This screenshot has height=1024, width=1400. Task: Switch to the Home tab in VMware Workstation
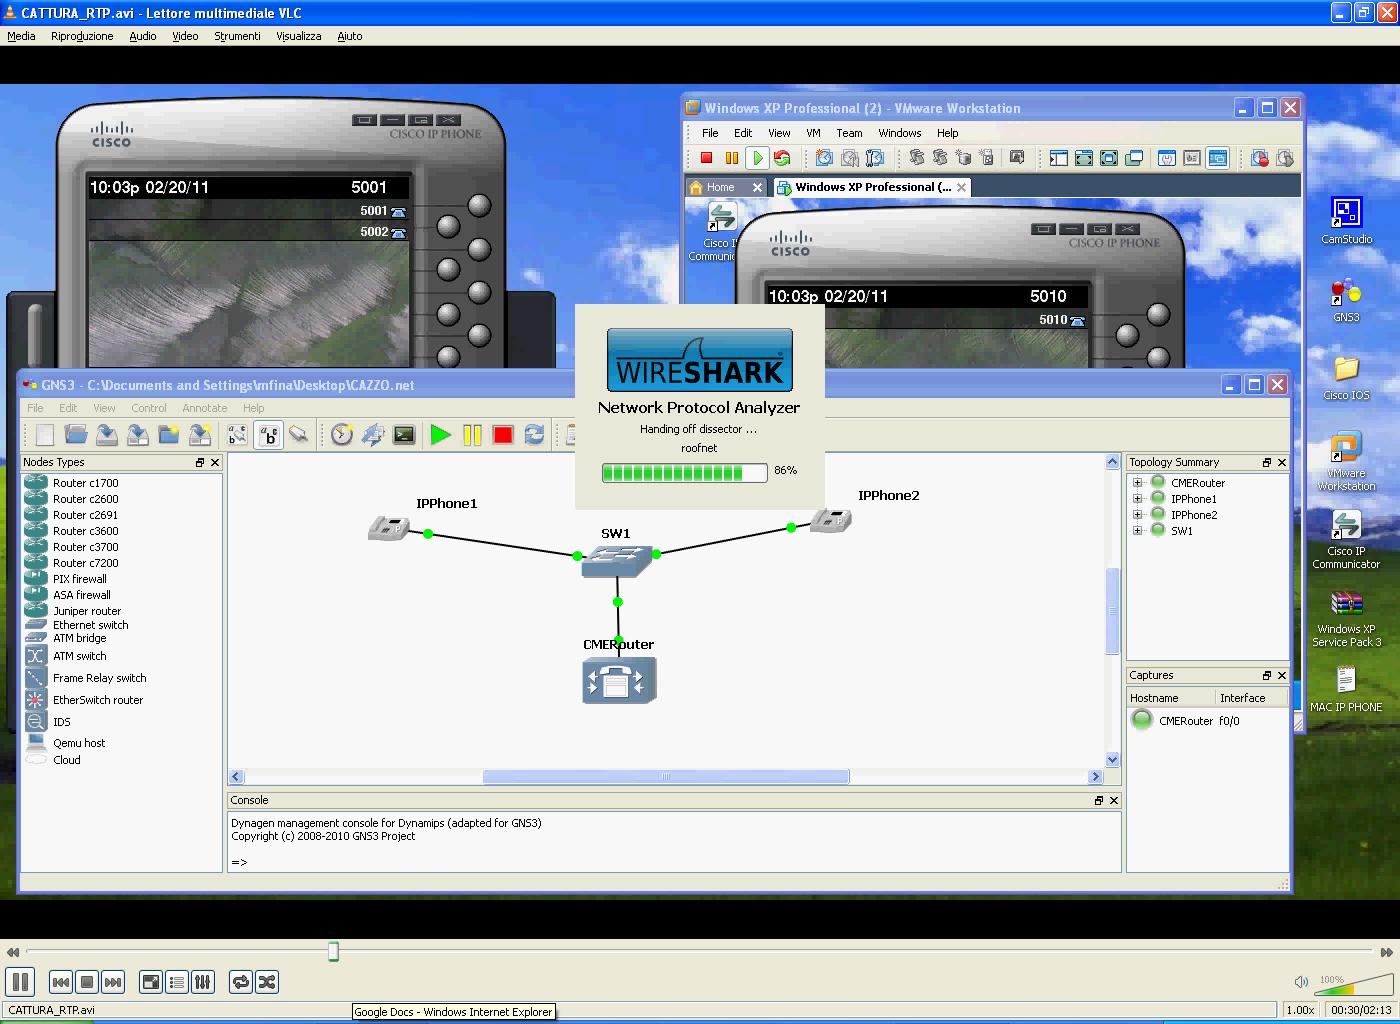coord(718,187)
